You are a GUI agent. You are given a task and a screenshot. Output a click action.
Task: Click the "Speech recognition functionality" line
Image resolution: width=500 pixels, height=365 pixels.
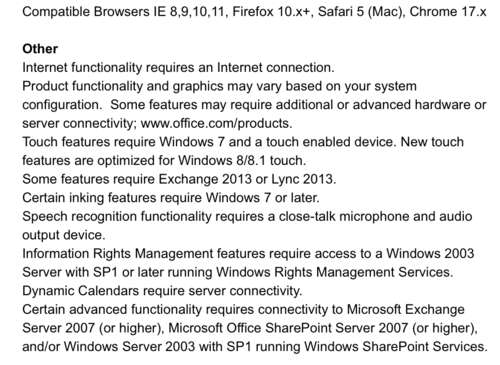tap(247, 217)
